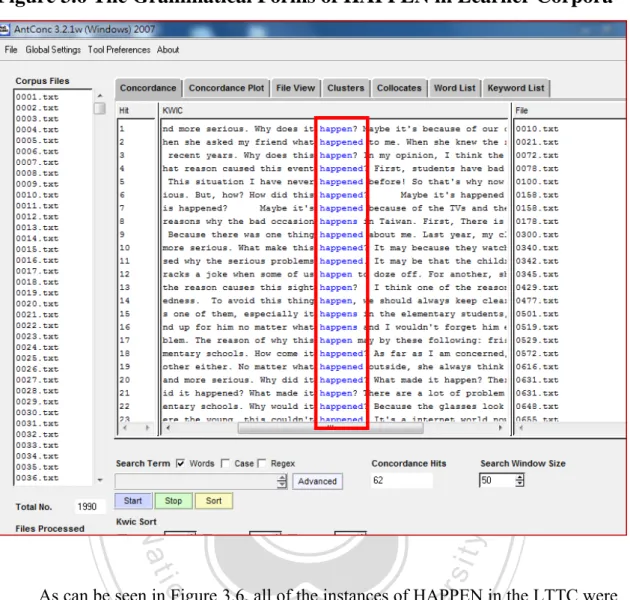Click the Search Window Size field

(497, 480)
